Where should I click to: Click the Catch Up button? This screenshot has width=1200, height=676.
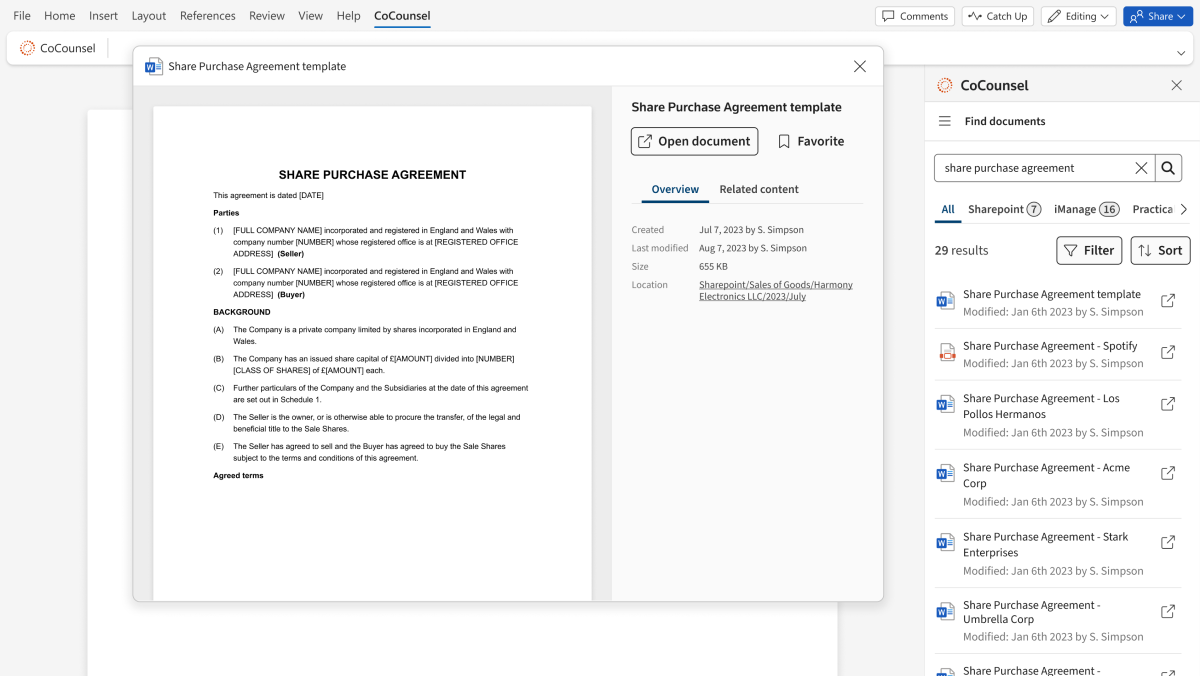point(998,16)
